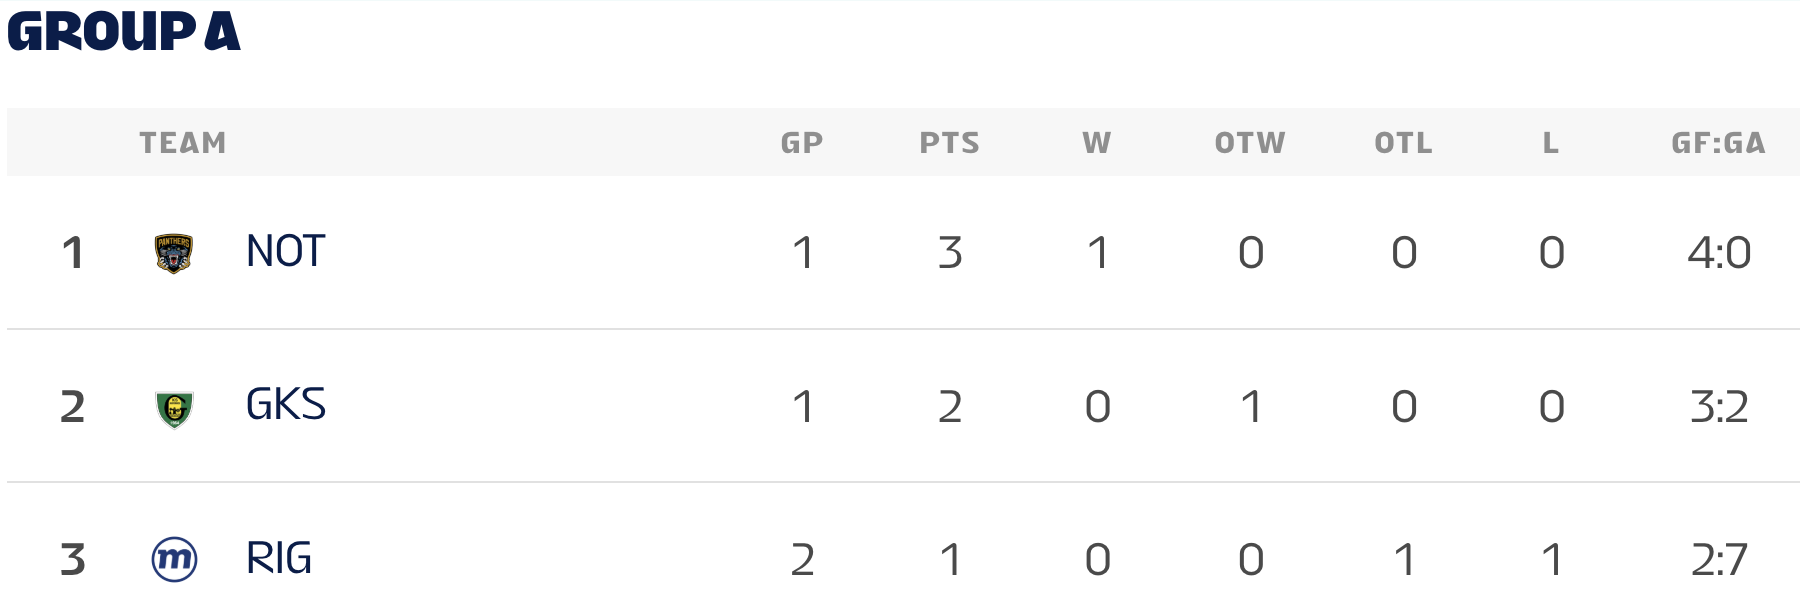The height and width of the screenshot is (604, 1800).
Task: Click the GROUP A heading
Action: coord(124,32)
